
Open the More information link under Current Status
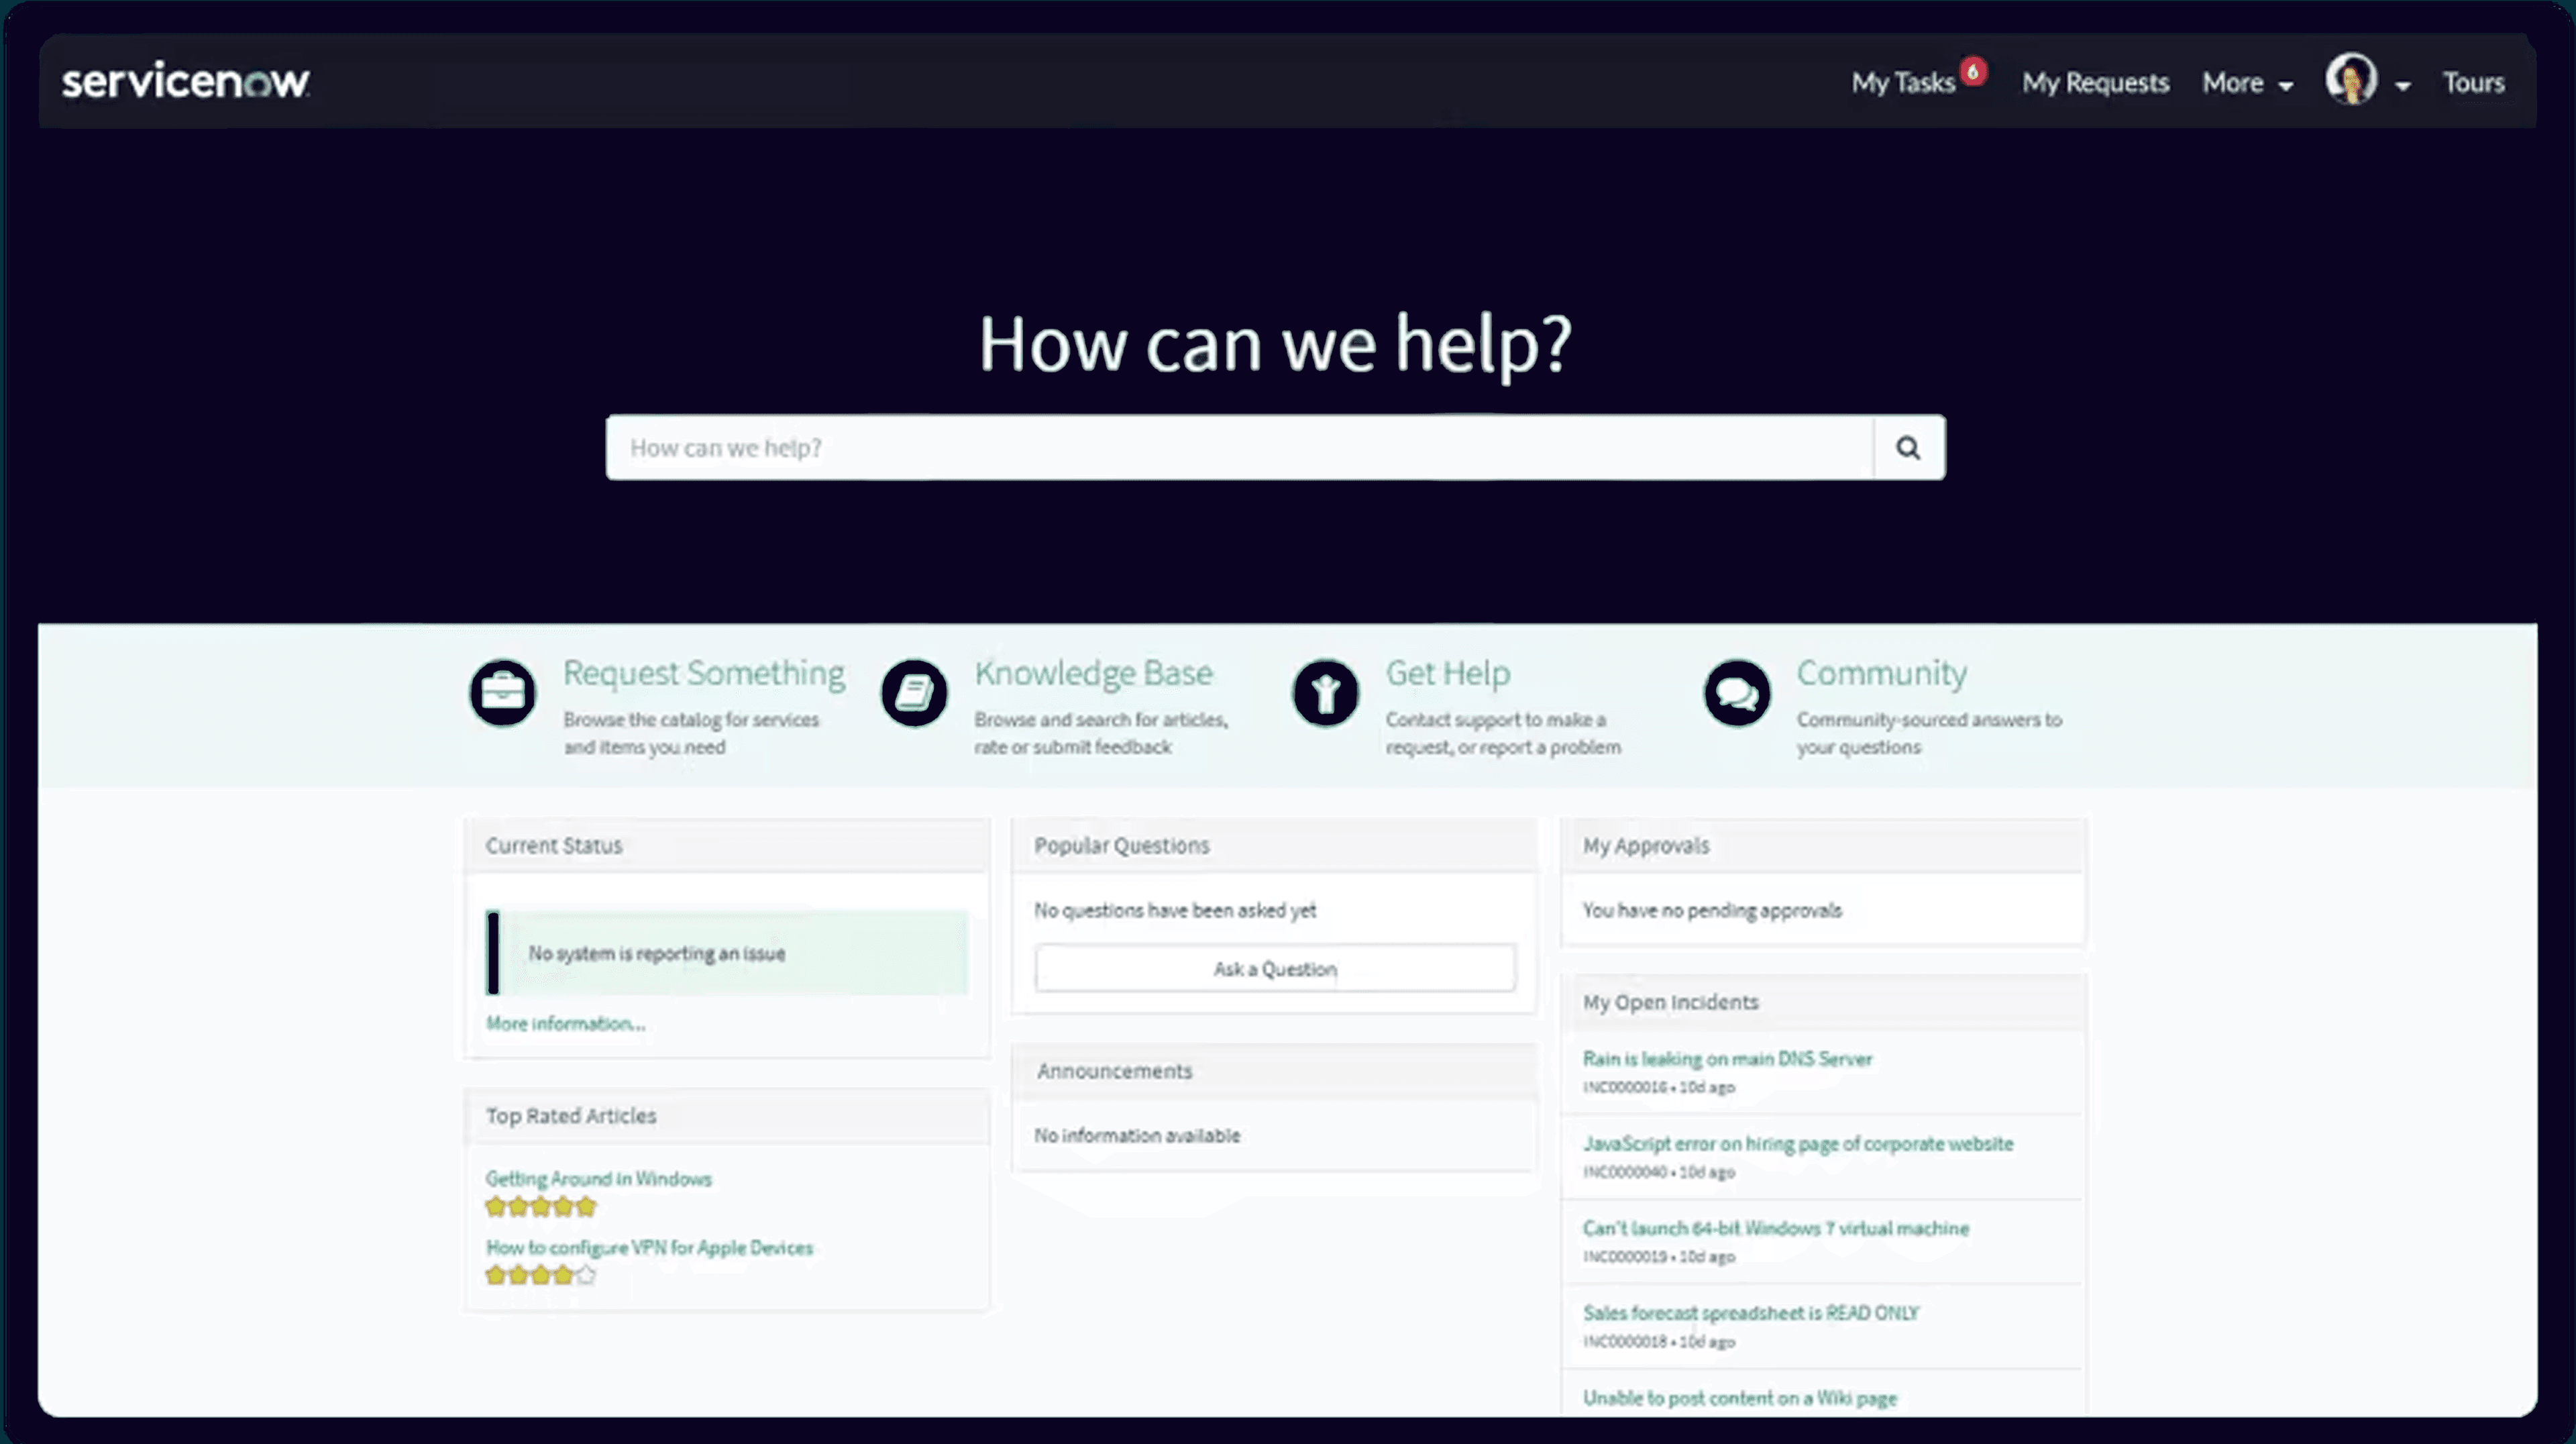(564, 1023)
